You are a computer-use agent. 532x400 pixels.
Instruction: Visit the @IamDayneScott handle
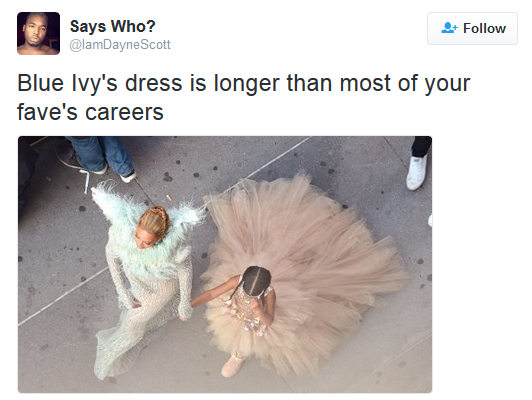[120, 45]
